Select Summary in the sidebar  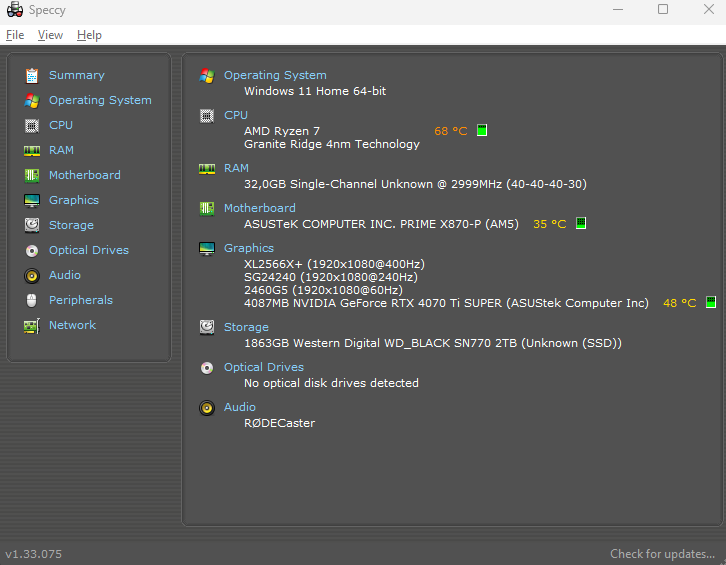(x=77, y=75)
